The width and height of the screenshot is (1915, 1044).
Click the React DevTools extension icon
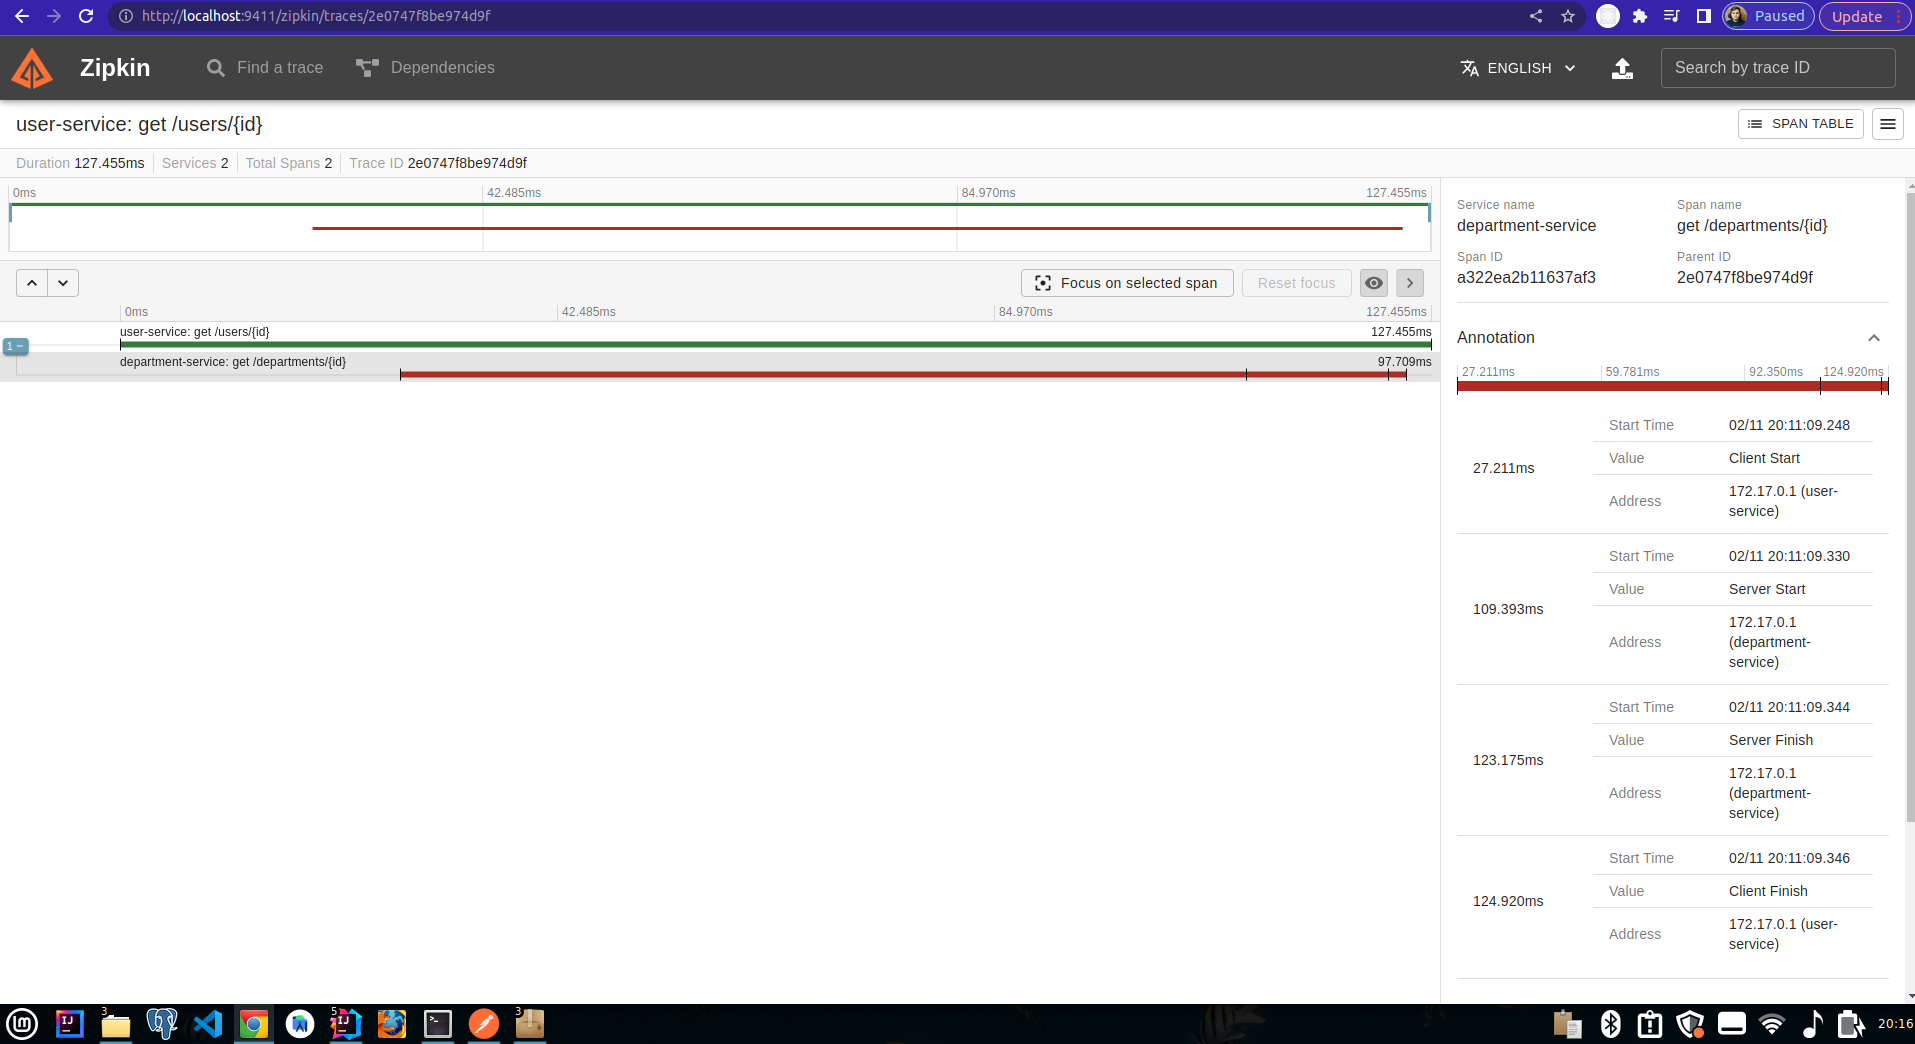pyautogui.click(x=1608, y=16)
